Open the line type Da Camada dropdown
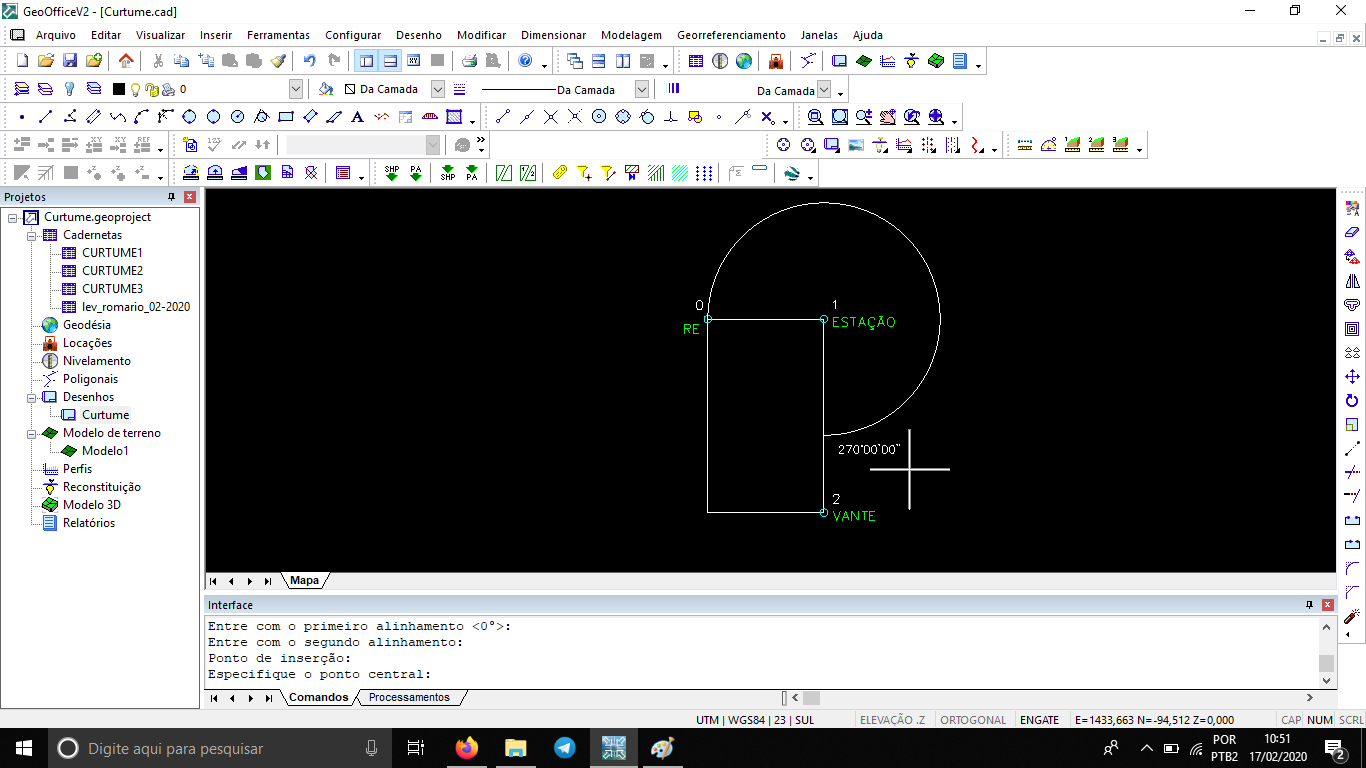Image resolution: width=1366 pixels, height=768 pixels. click(x=641, y=89)
